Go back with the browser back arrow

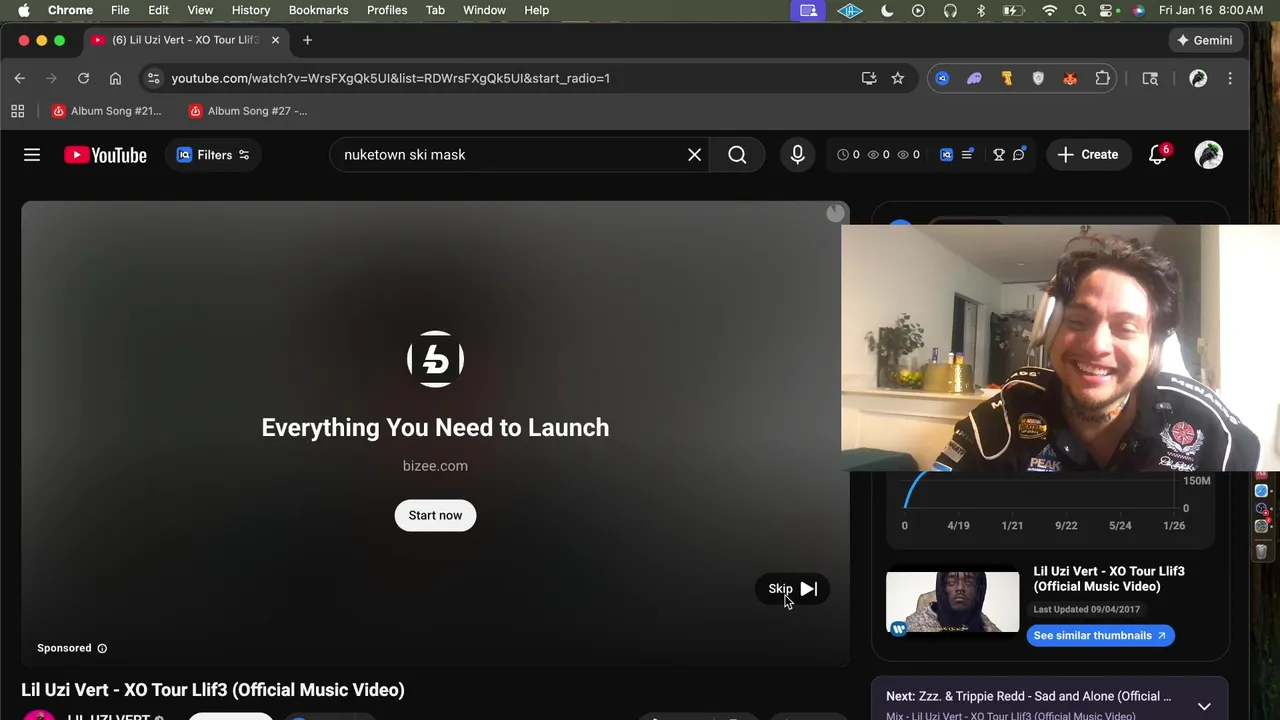(20, 78)
